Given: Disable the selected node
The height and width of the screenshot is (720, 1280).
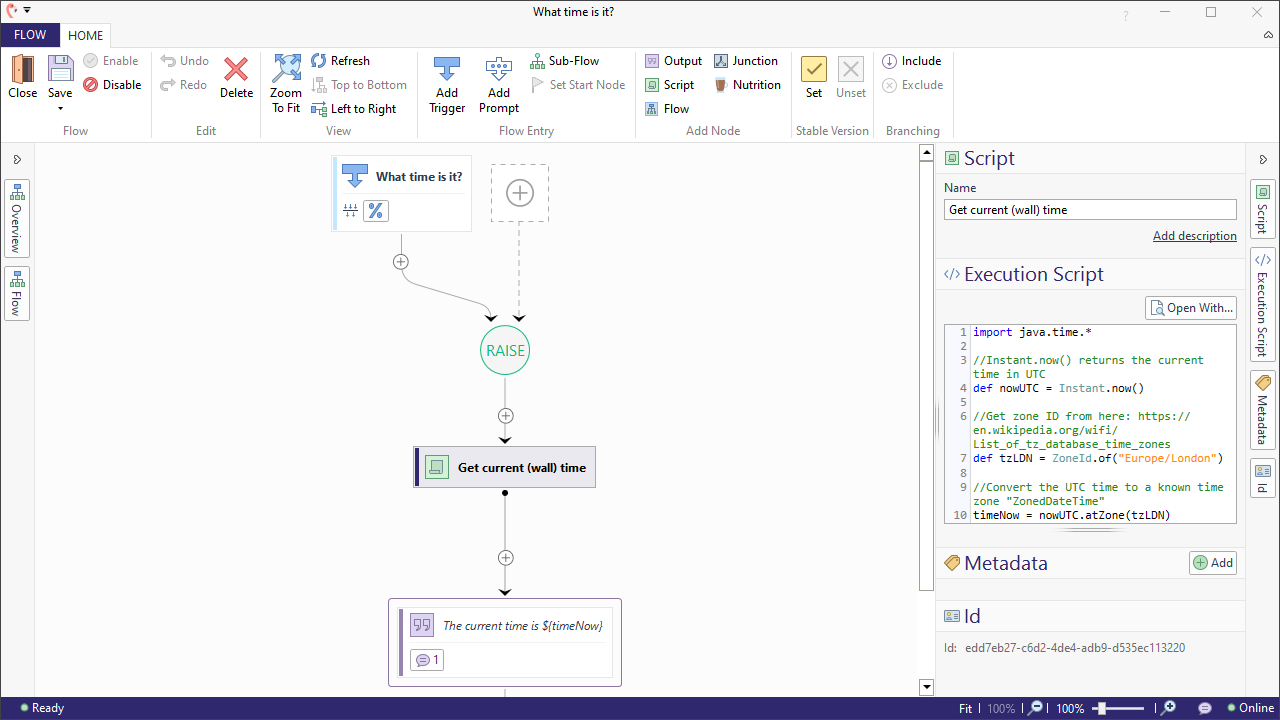Looking at the screenshot, I should pos(112,85).
